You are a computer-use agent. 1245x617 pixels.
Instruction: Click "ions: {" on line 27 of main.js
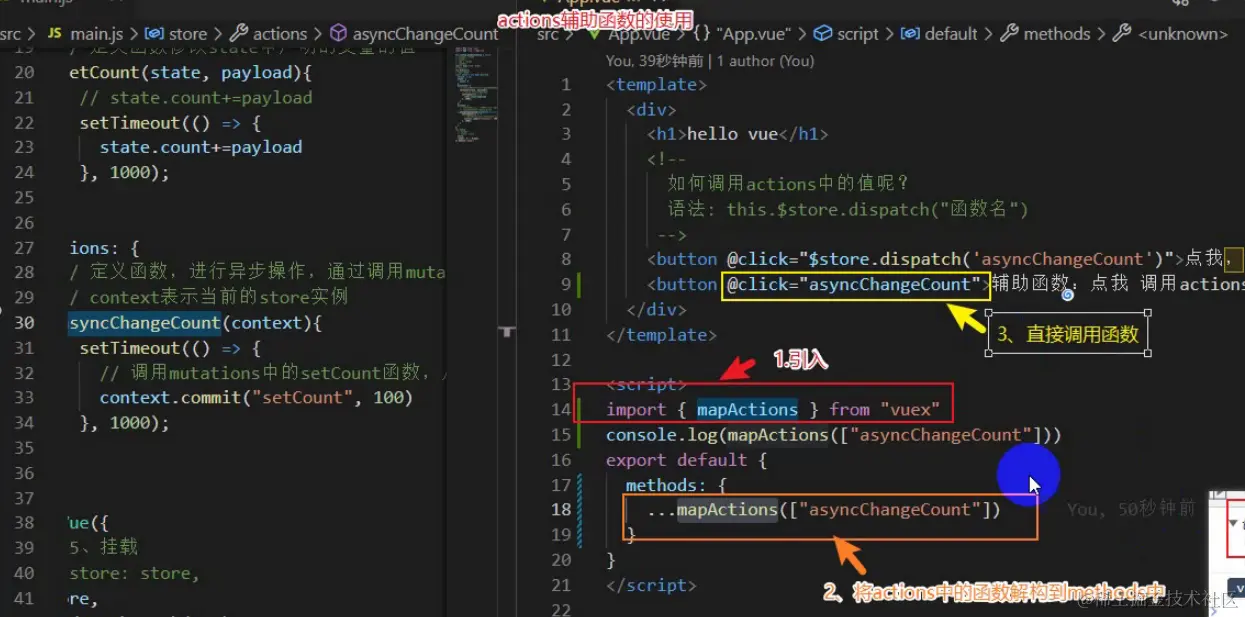pyautogui.click(x=104, y=248)
